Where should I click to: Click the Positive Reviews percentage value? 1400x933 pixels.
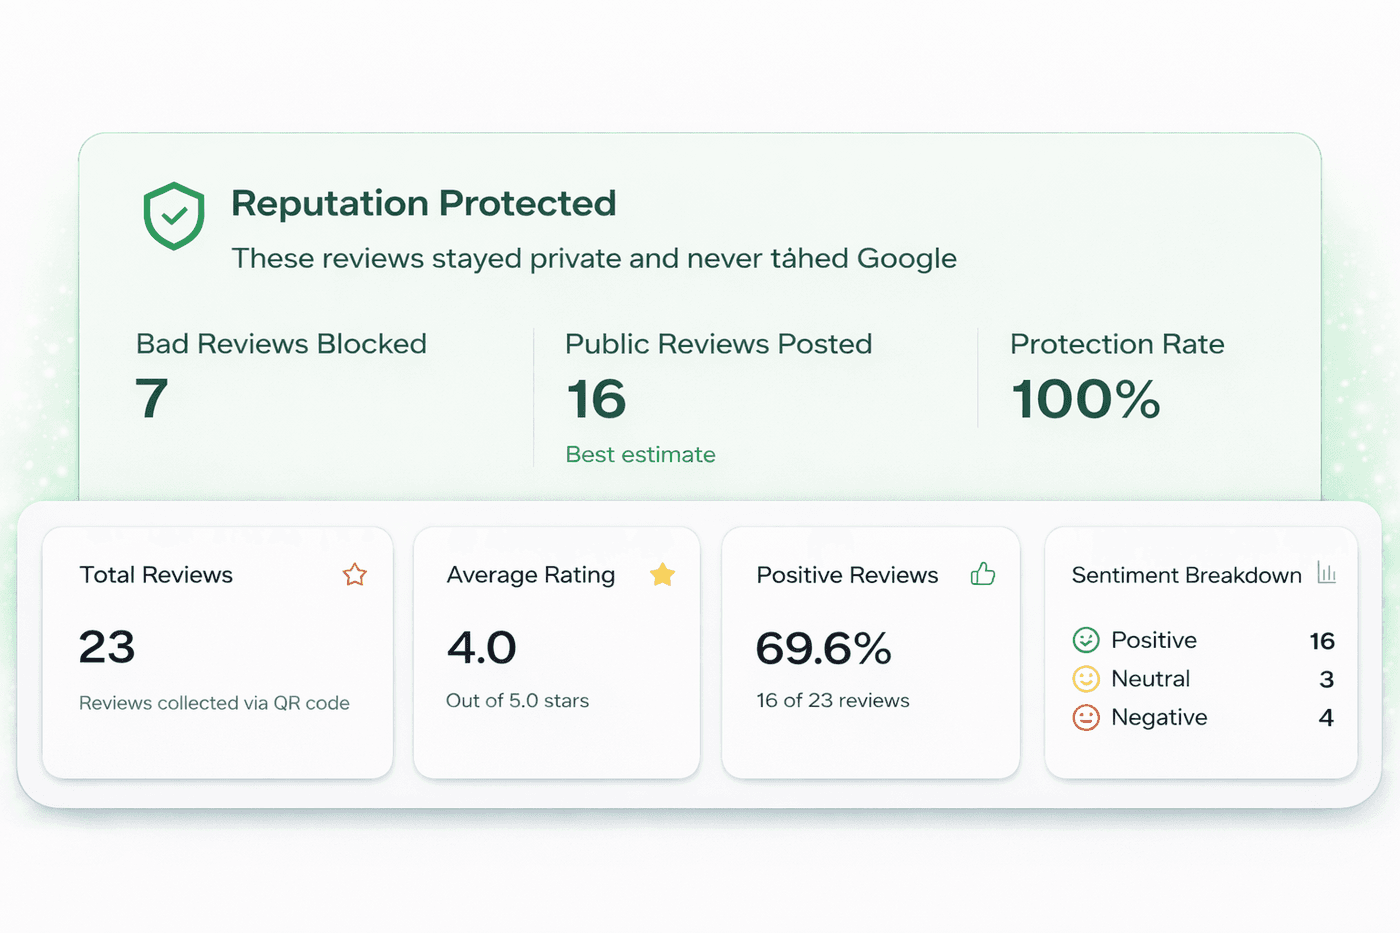[x=822, y=648]
